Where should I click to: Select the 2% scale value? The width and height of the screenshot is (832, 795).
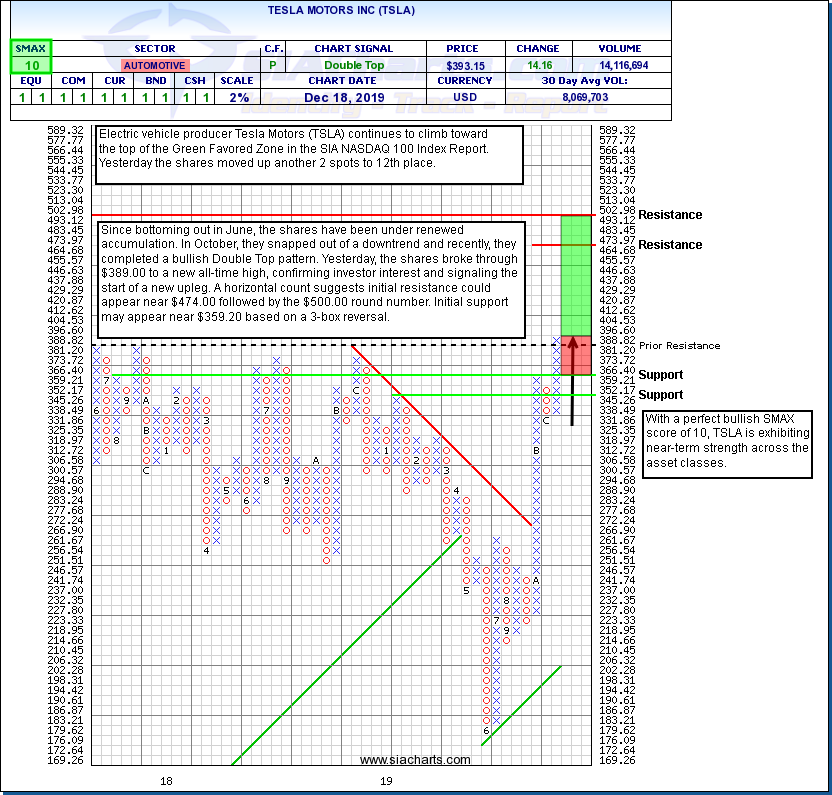click(236, 97)
